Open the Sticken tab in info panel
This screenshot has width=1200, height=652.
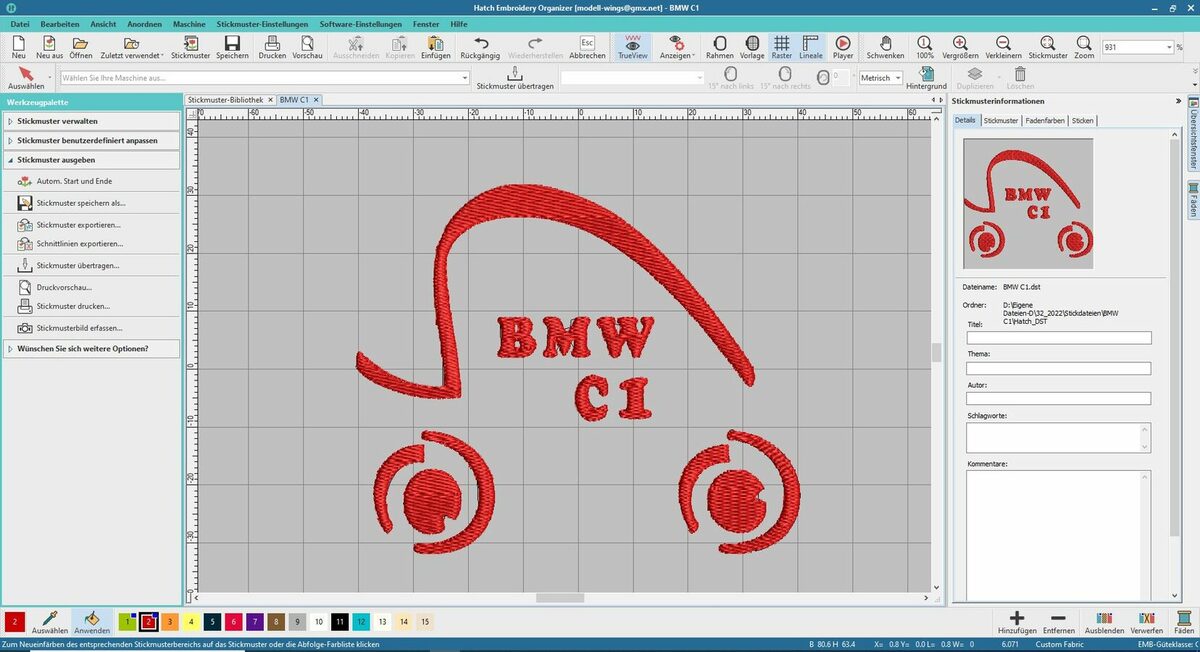click(x=1082, y=121)
